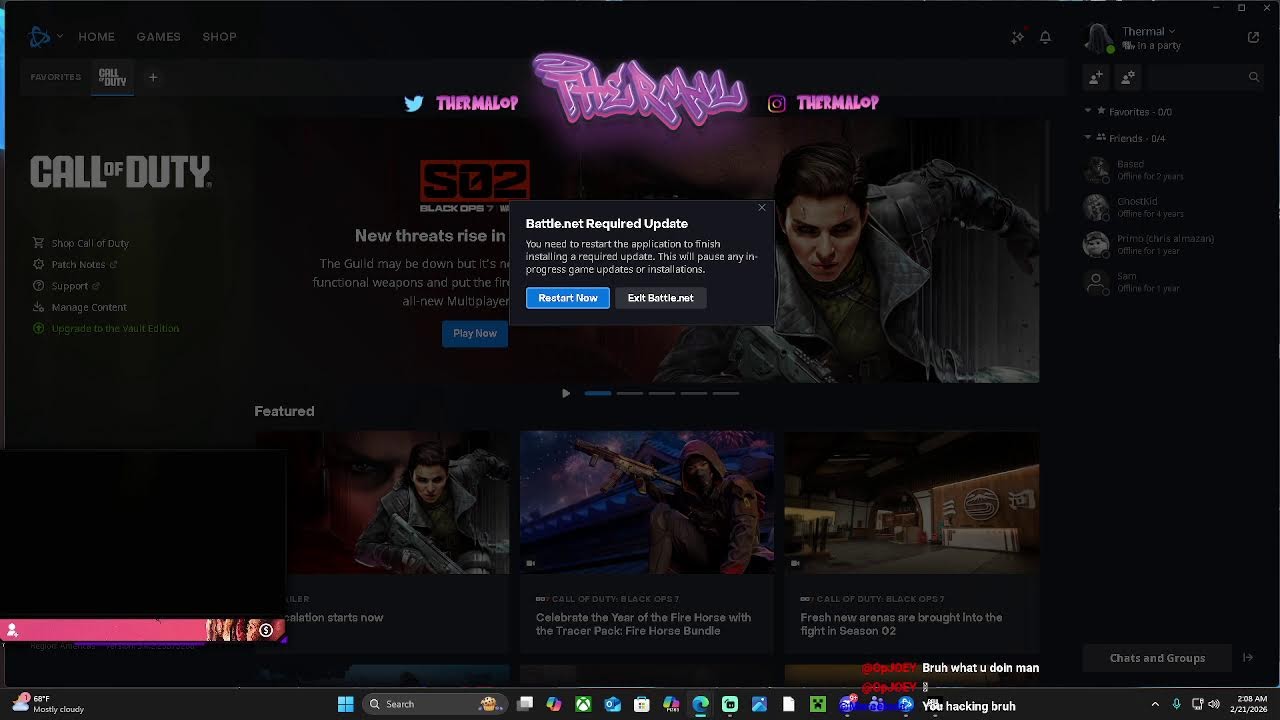Select friend Primo (chris almazan)
Viewport: 1280px width, 720px height.
point(1172,245)
